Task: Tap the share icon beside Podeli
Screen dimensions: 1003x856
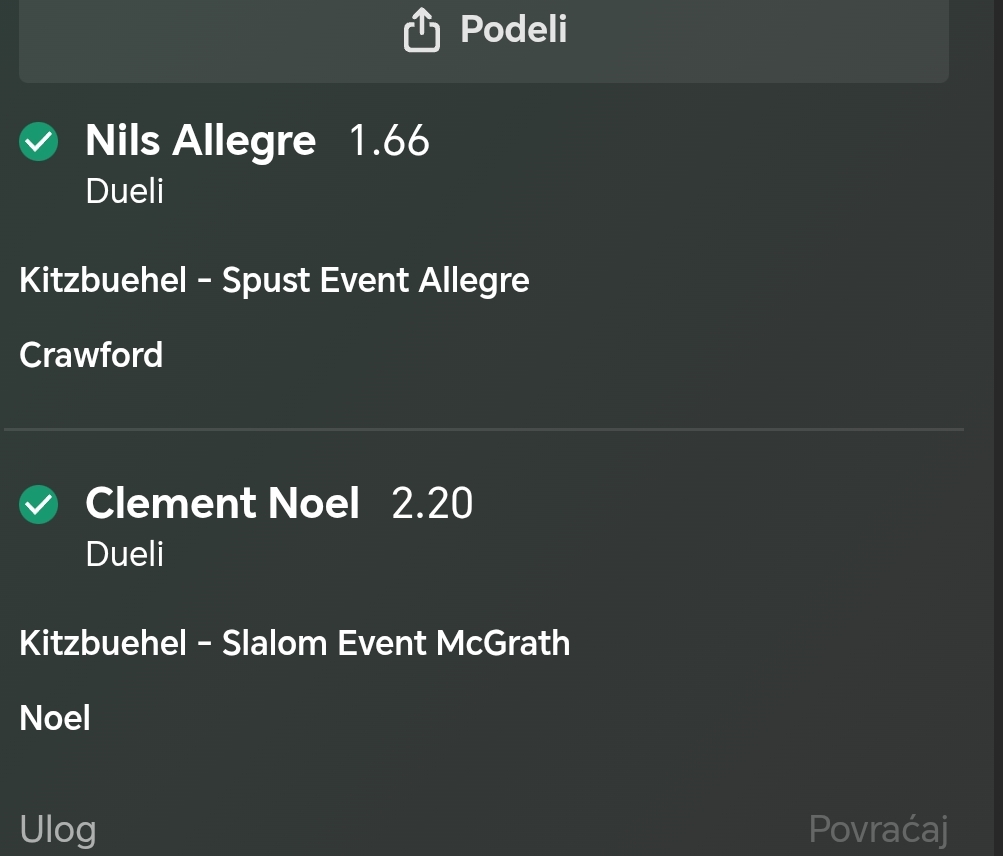Action: (x=422, y=29)
